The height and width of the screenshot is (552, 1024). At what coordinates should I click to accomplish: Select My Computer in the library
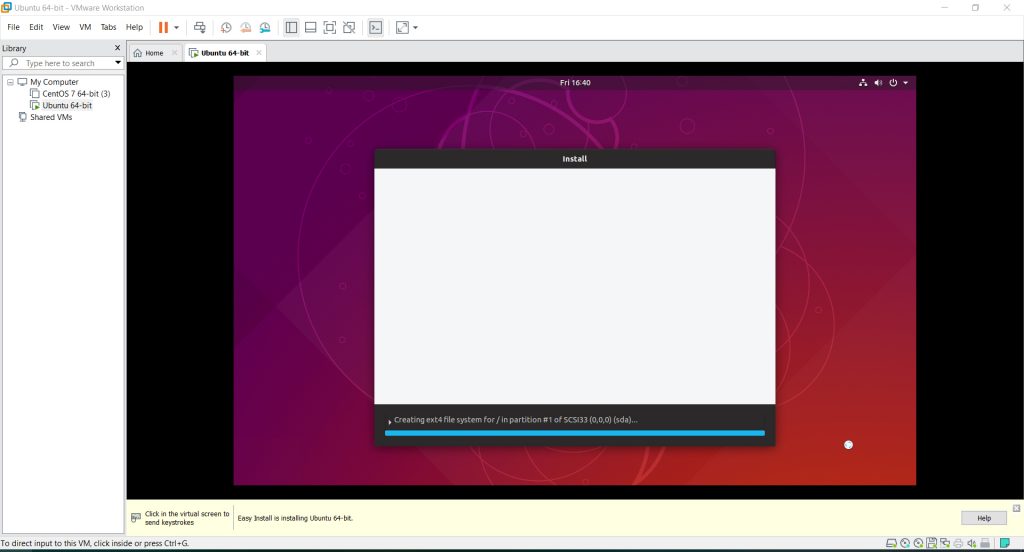tap(54, 82)
